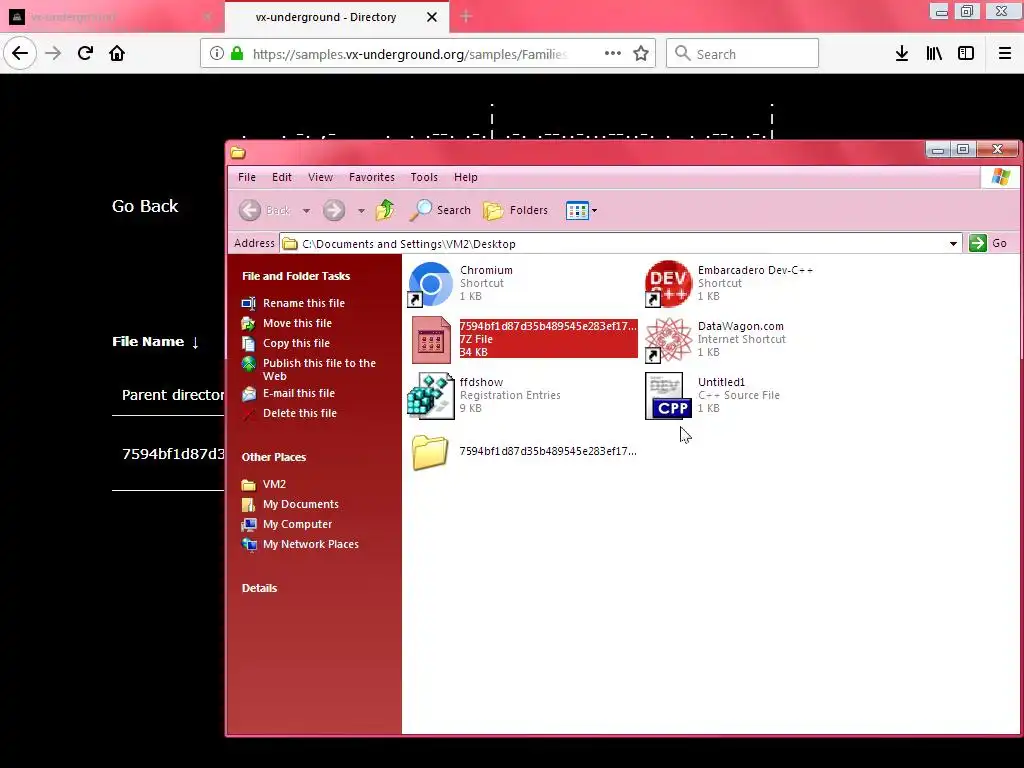Go up one folder level in Explorer
Viewport: 1024px width, 768px height.
click(x=385, y=210)
